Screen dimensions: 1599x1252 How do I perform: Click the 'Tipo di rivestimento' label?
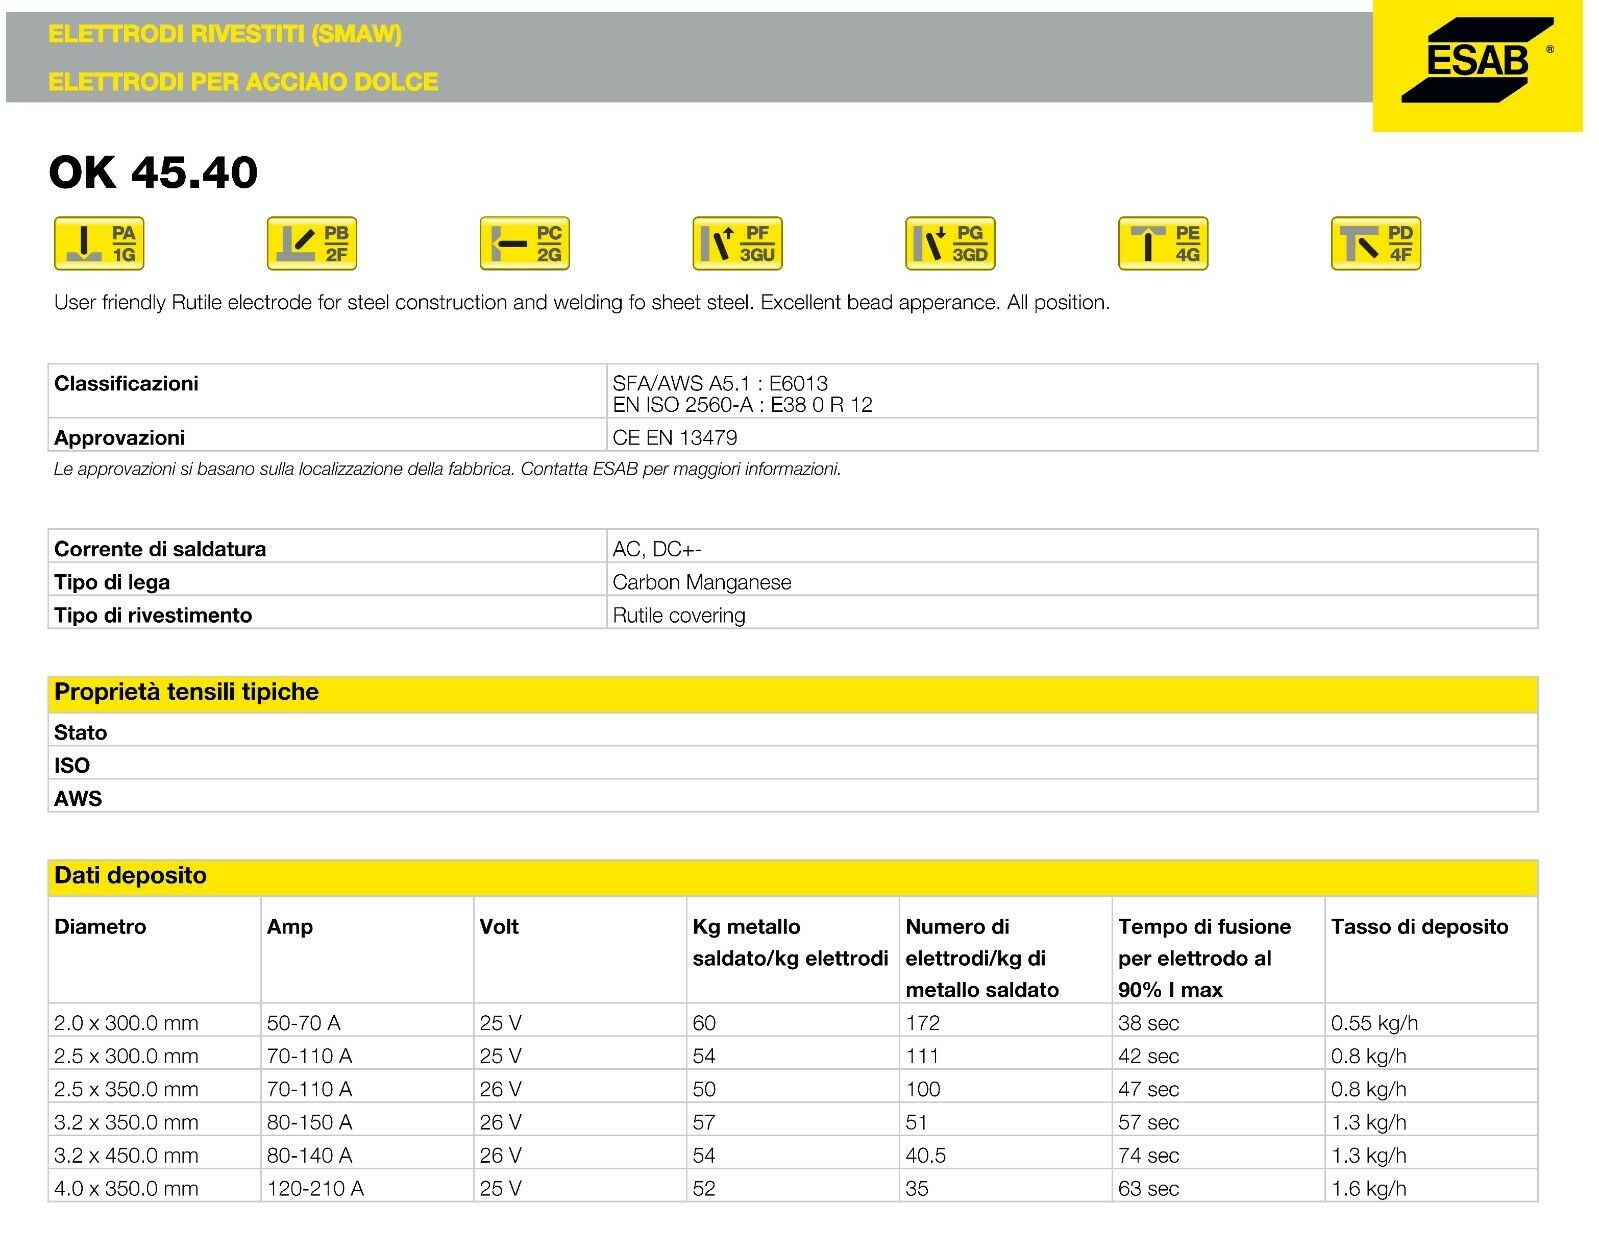pyautogui.click(x=153, y=615)
